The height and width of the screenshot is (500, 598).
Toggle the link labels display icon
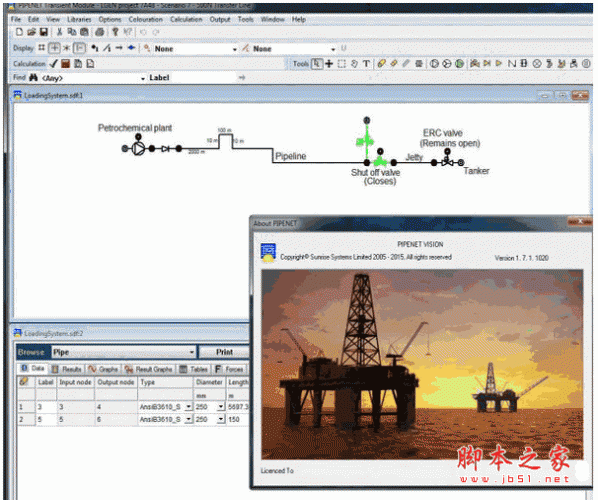(107, 48)
